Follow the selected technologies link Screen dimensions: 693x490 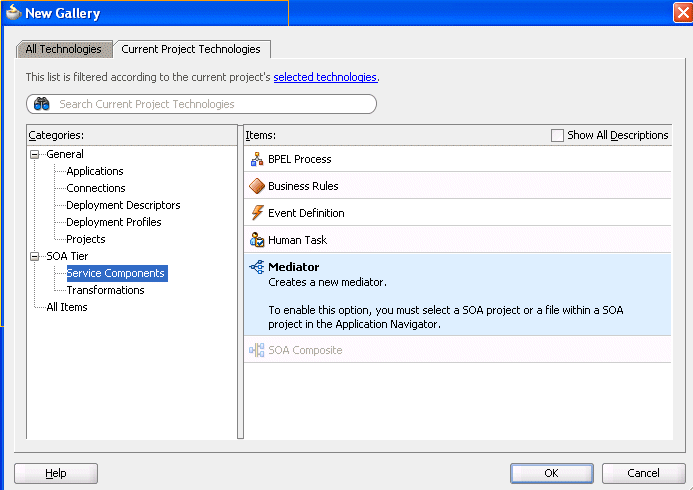pos(325,77)
